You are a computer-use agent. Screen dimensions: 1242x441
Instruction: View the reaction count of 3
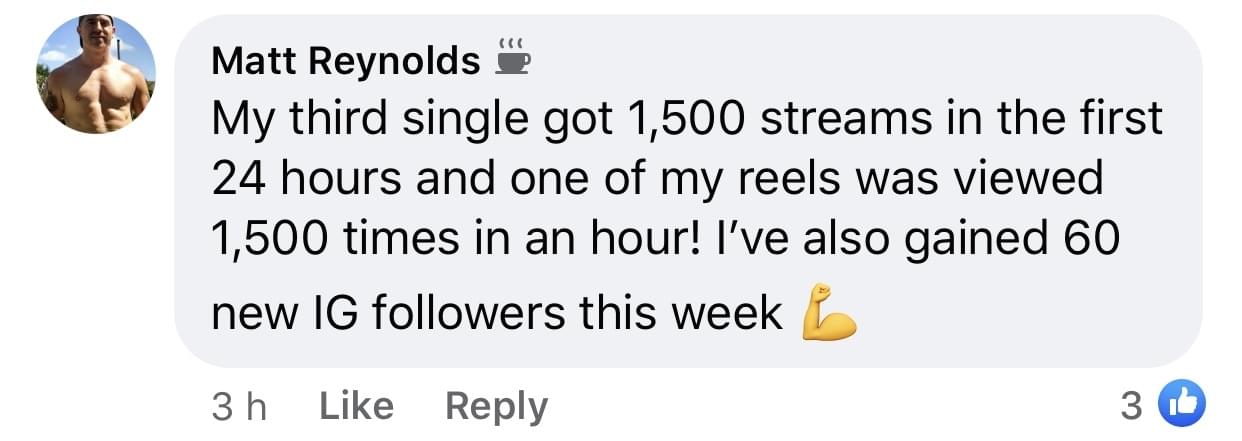click(x=1131, y=405)
